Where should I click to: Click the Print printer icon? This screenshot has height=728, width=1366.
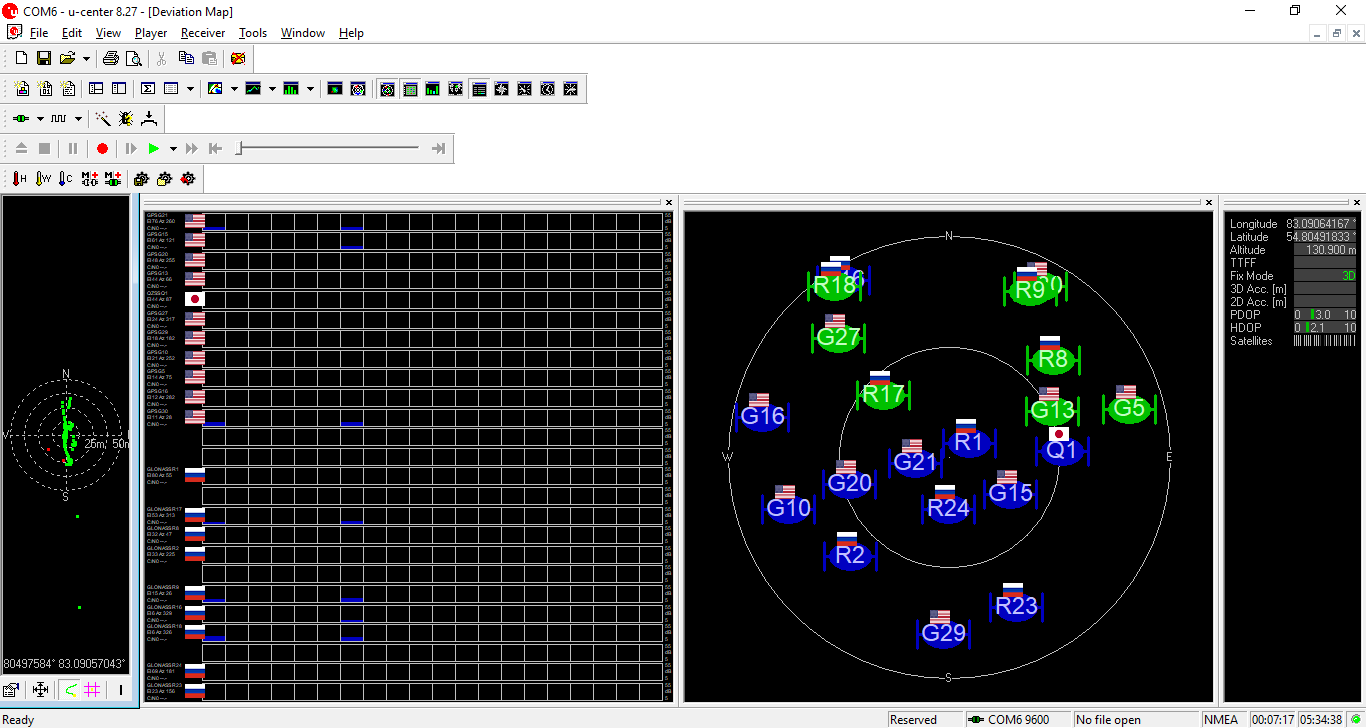coord(111,59)
